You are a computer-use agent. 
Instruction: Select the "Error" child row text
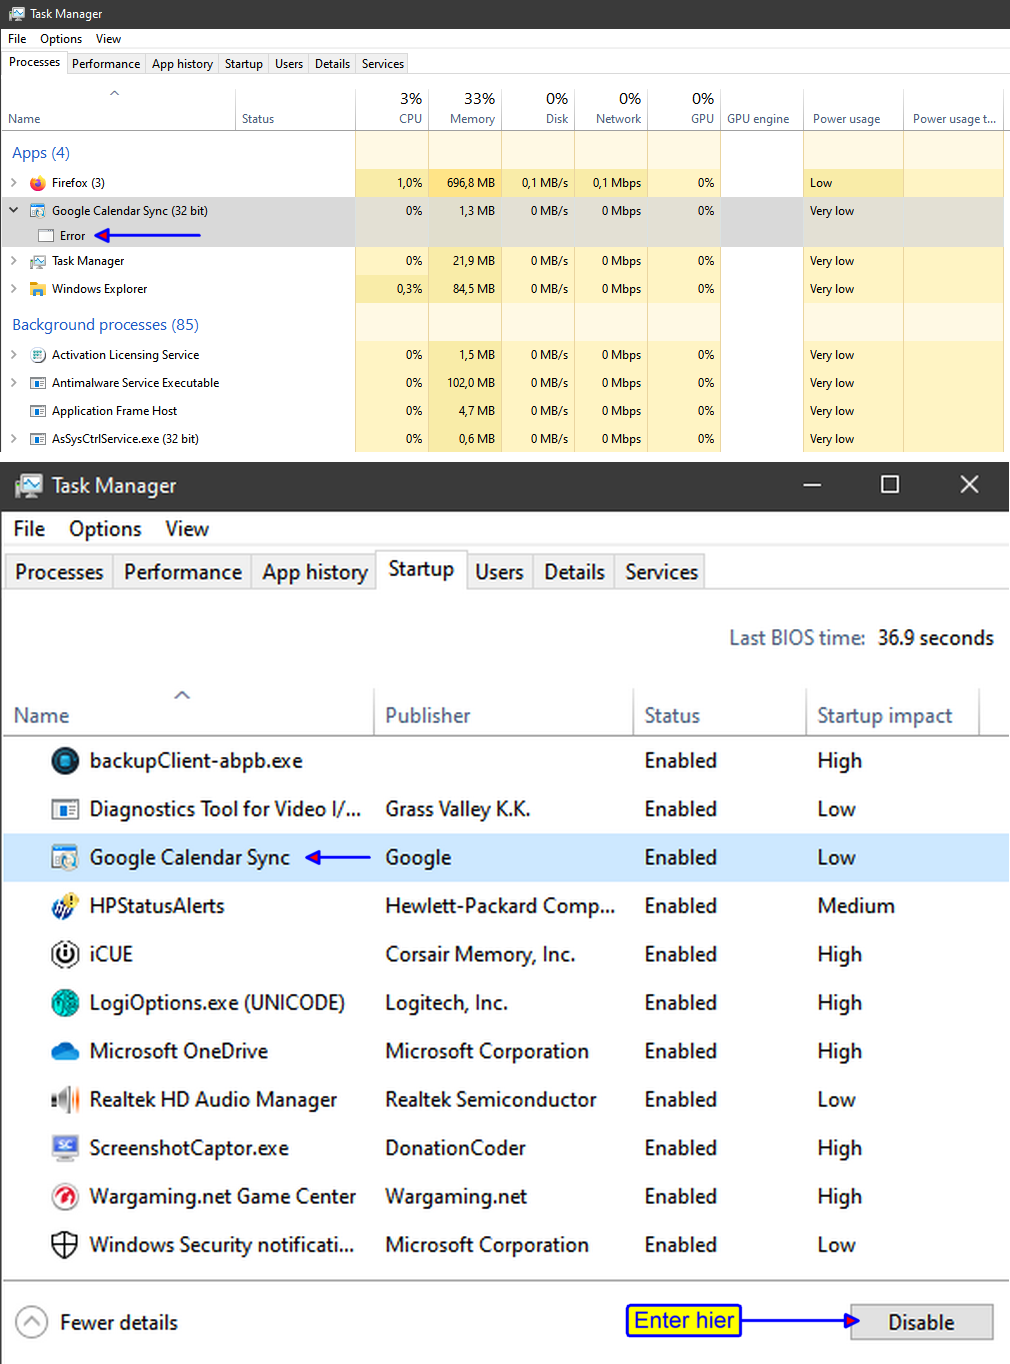click(72, 236)
